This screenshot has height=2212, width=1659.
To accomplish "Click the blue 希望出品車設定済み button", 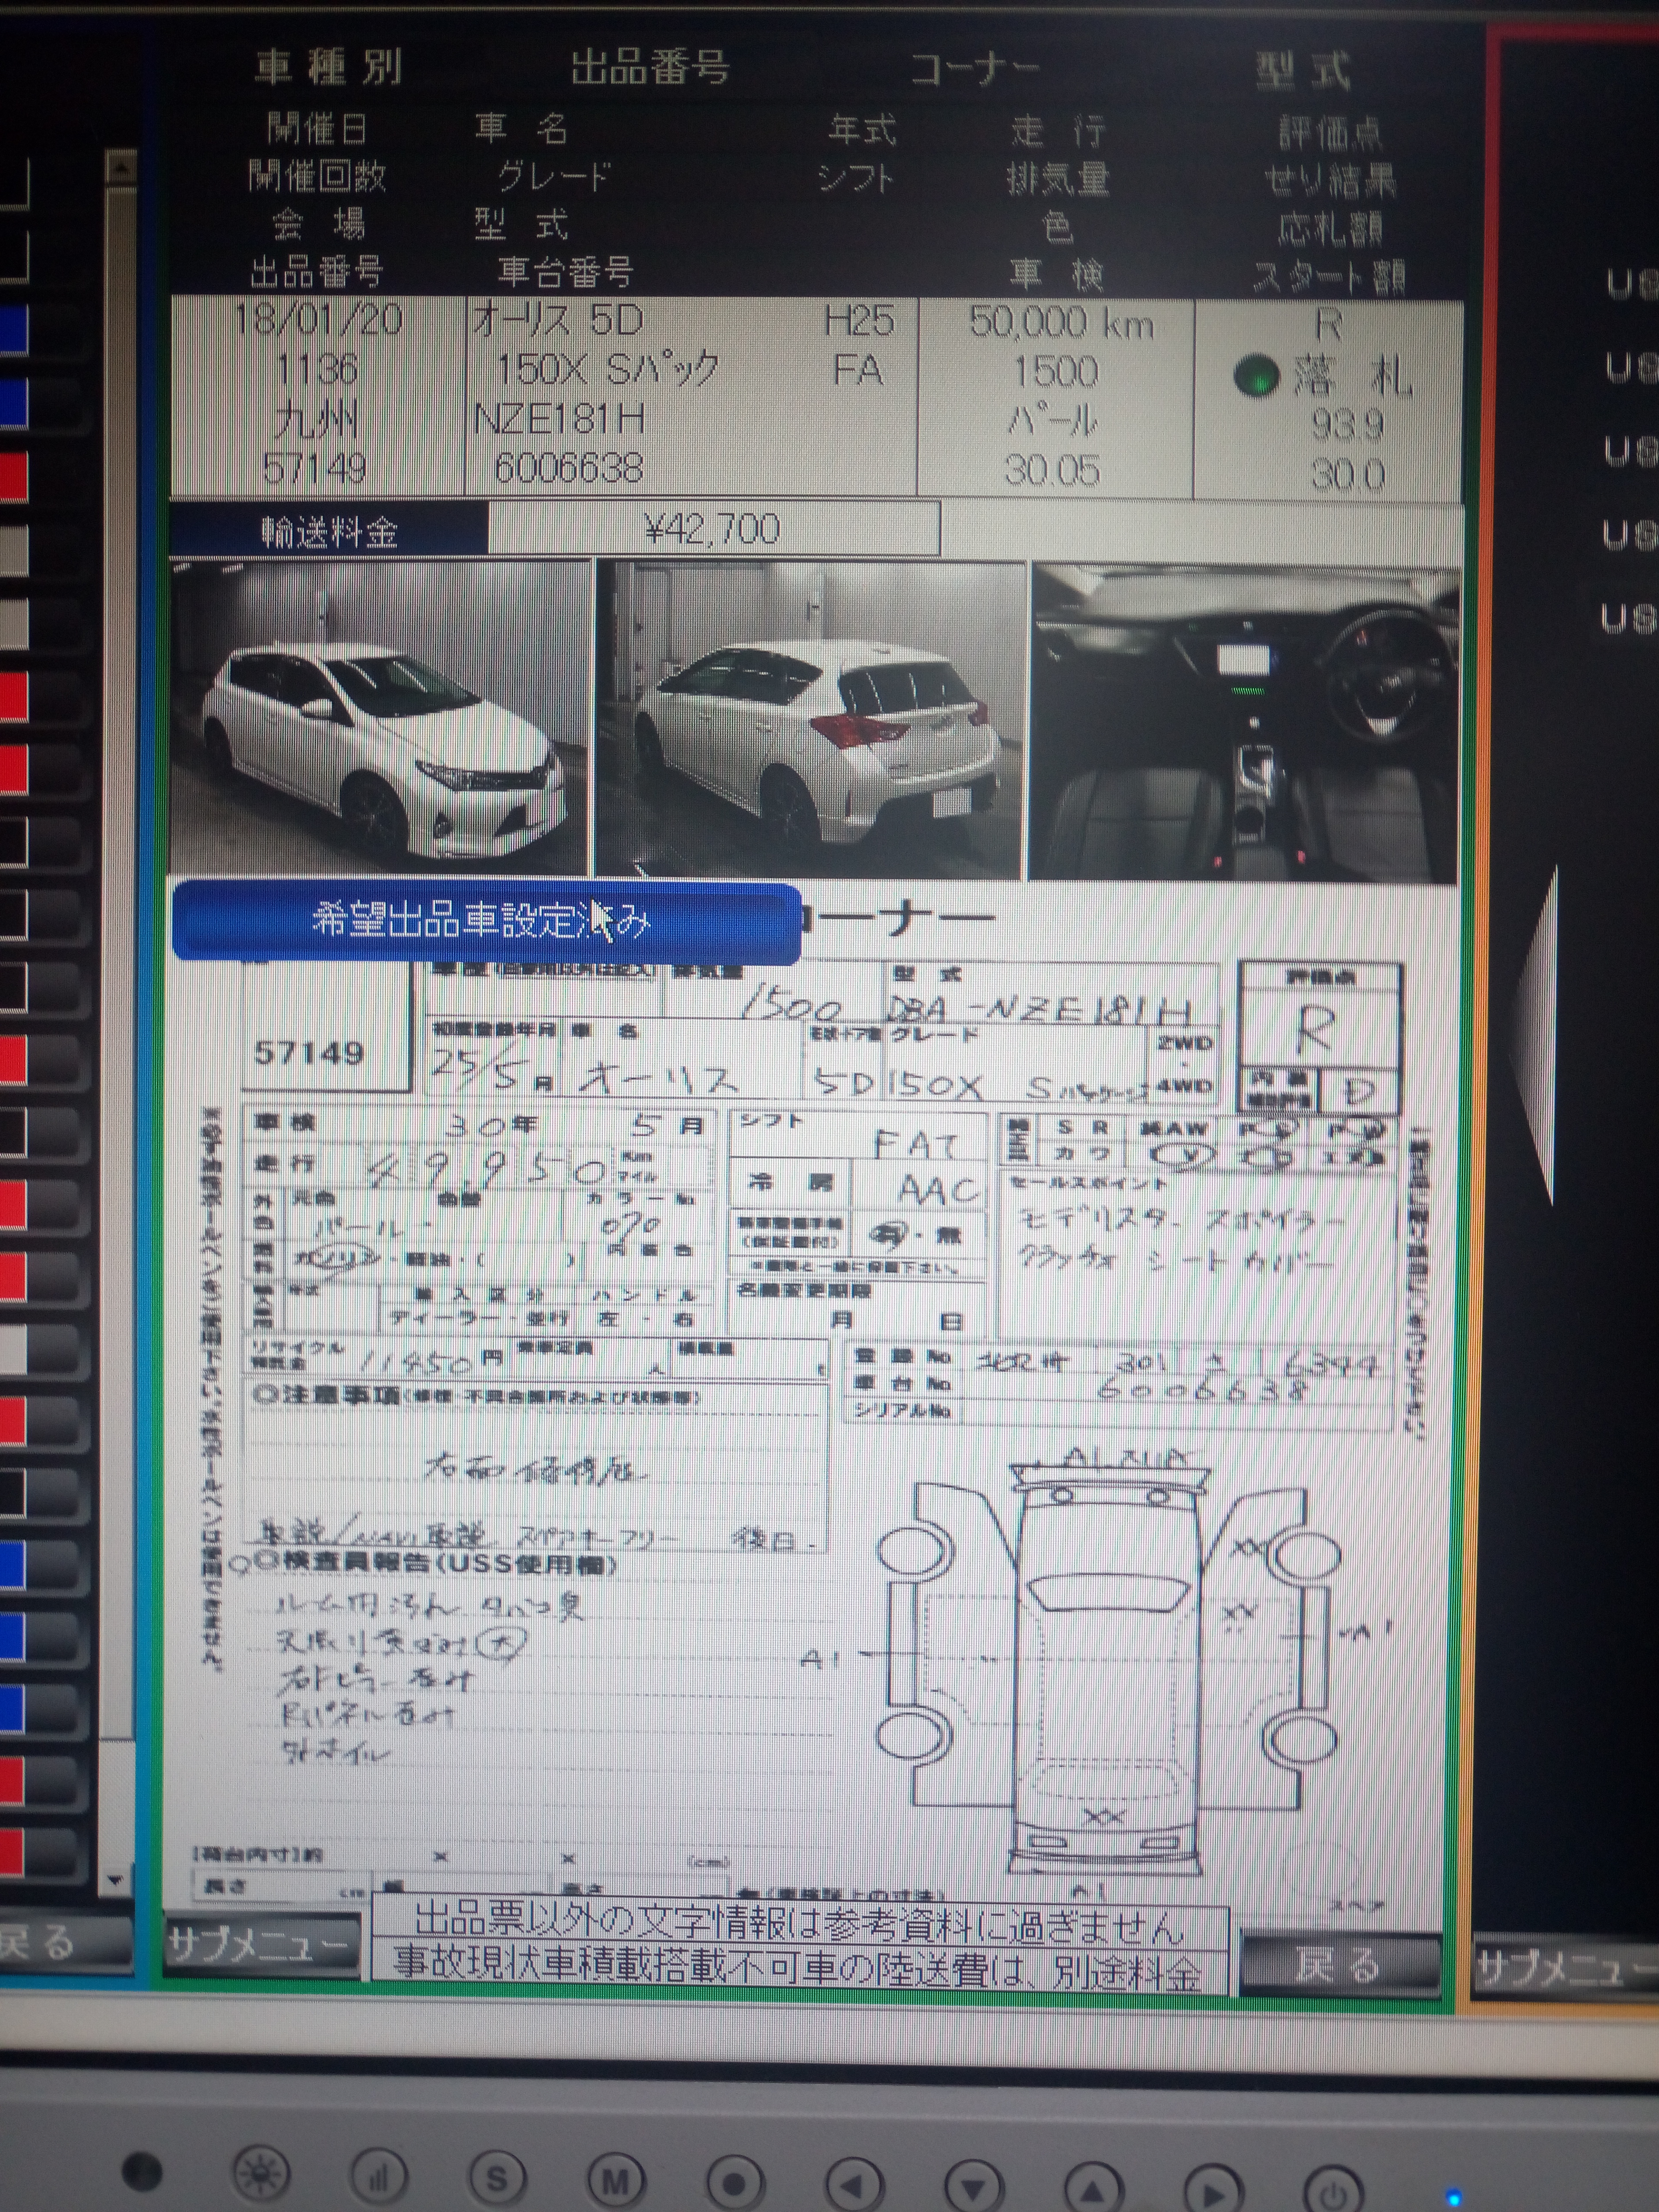I will point(486,921).
